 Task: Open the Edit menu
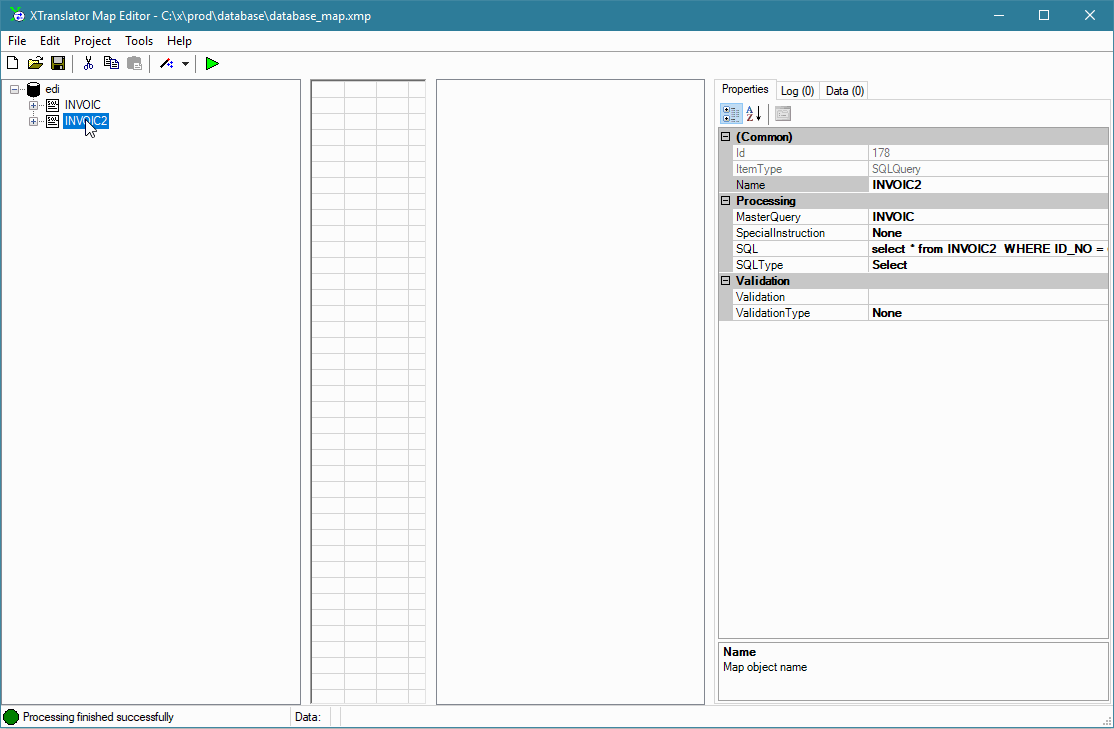50,40
